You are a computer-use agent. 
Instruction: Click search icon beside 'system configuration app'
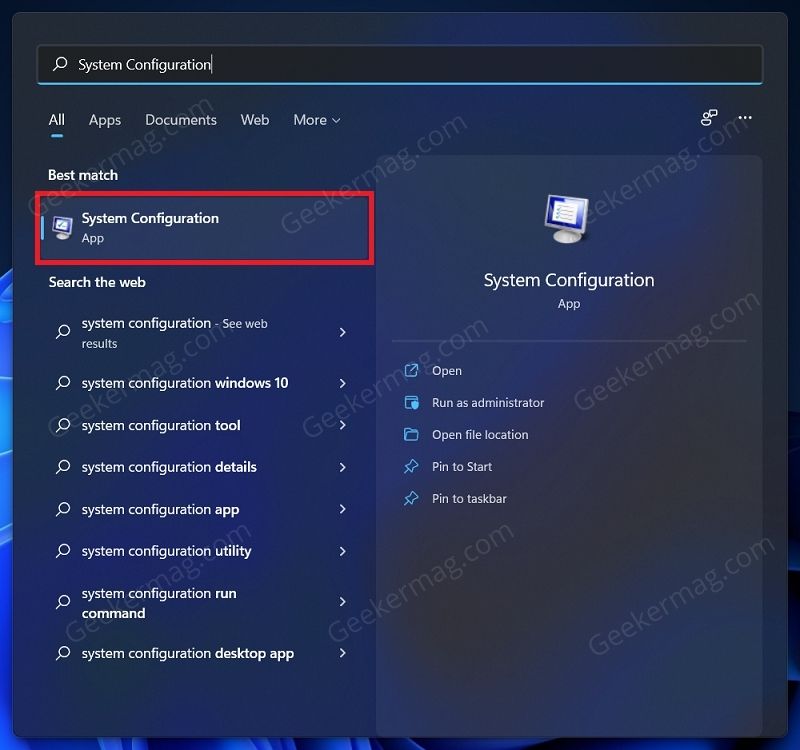click(63, 509)
